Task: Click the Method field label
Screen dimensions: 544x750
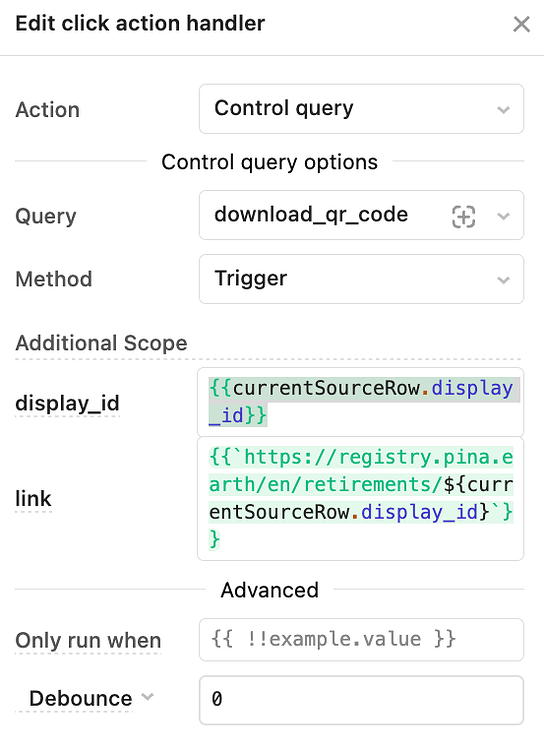Action: 54,279
